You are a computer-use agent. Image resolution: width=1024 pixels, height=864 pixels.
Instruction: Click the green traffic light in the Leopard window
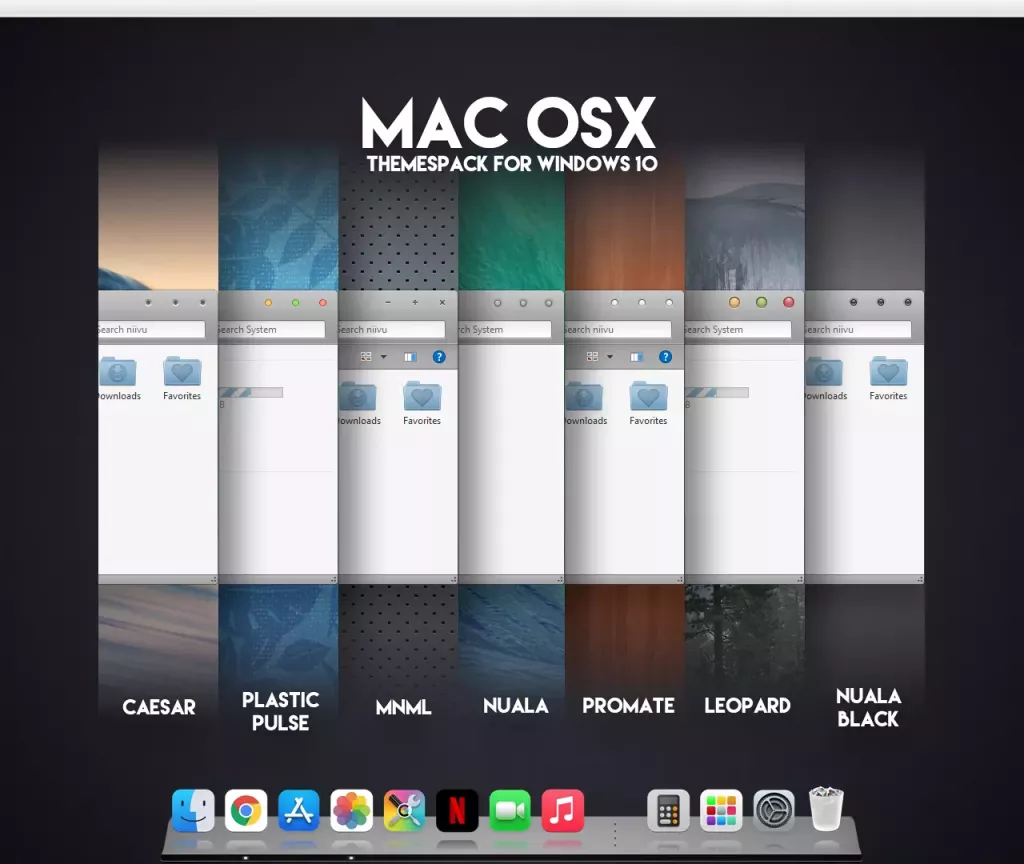[762, 302]
